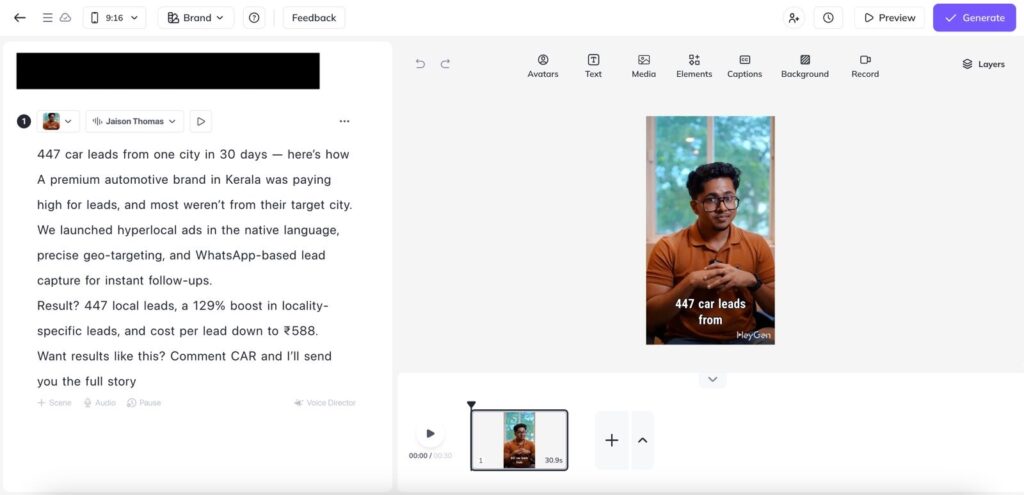Click the Feedback button

pos(314,18)
